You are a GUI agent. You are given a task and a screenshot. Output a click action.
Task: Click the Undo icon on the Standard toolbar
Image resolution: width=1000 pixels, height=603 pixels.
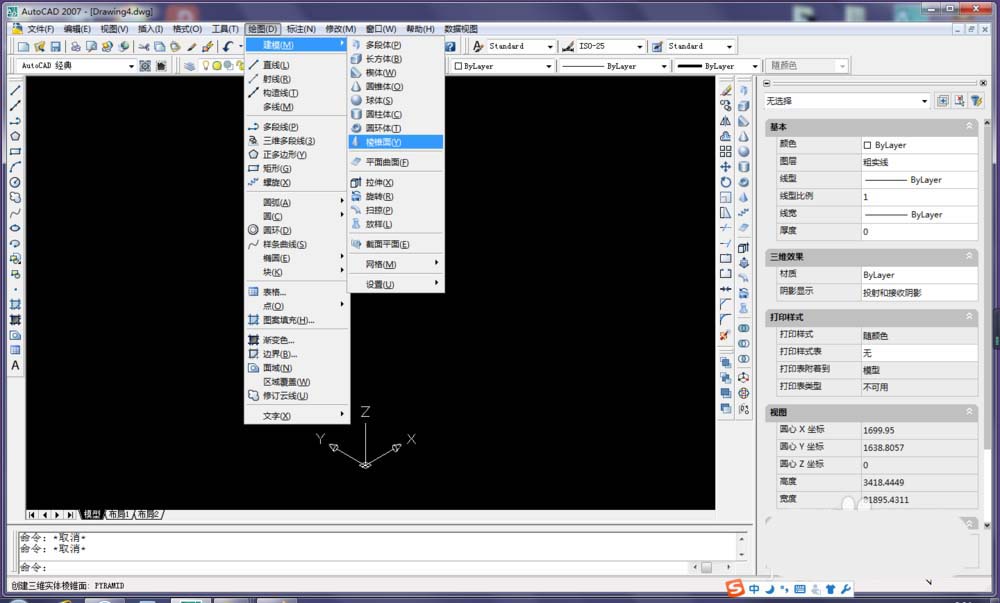point(226,46)
